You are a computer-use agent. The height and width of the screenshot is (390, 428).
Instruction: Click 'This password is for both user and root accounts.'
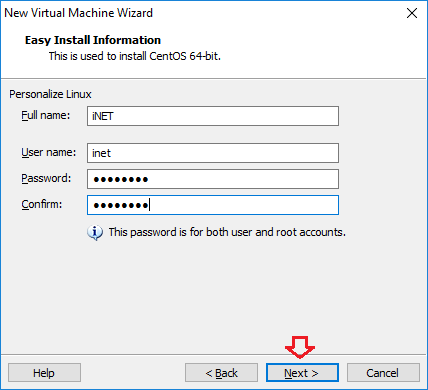pyautogui.click(x=227, y=232)
